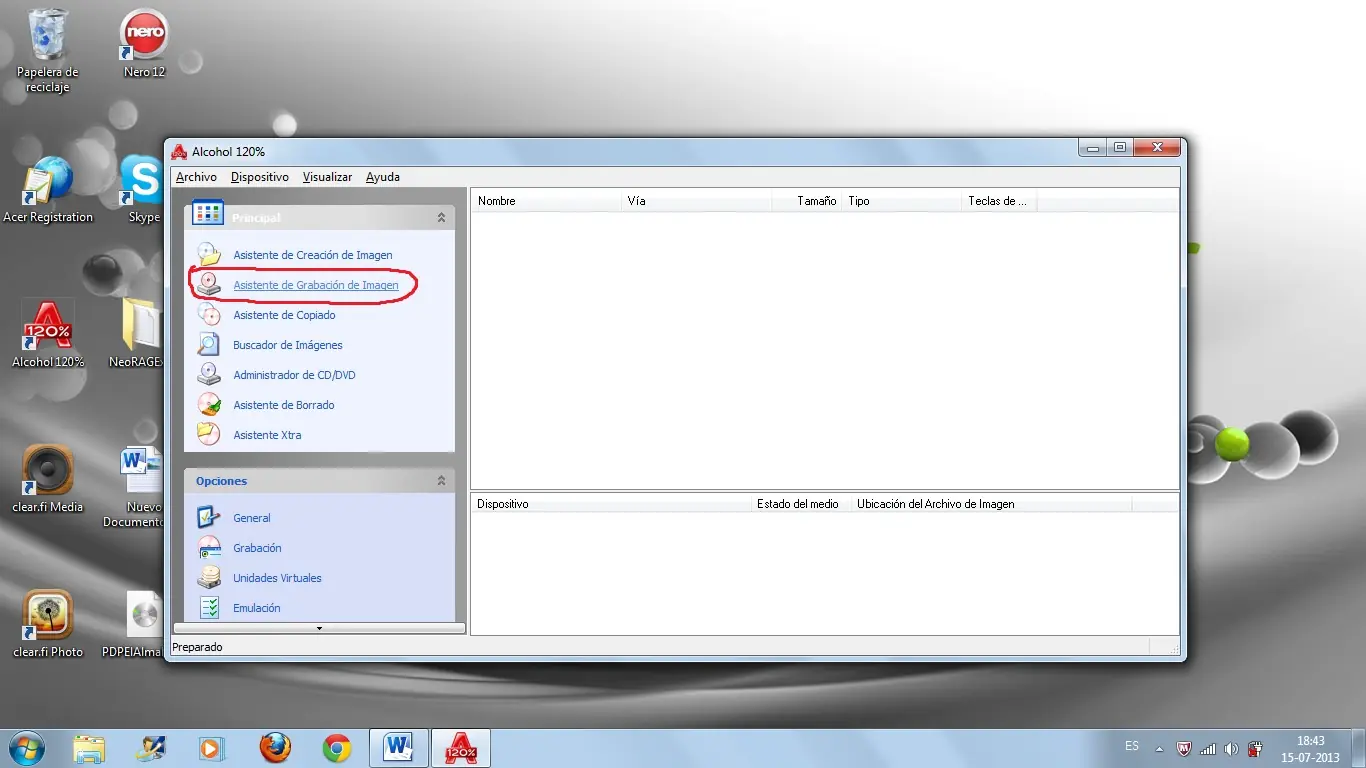
Task: Sort image list by Vía column
Action: coord(697,201)
